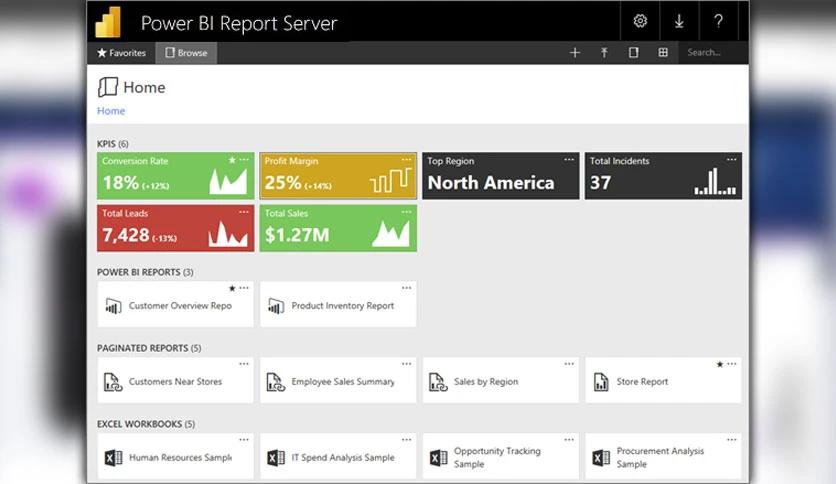836x484 pixels.
Task: Toggle favorite star on Store Report
Action: 720,364
